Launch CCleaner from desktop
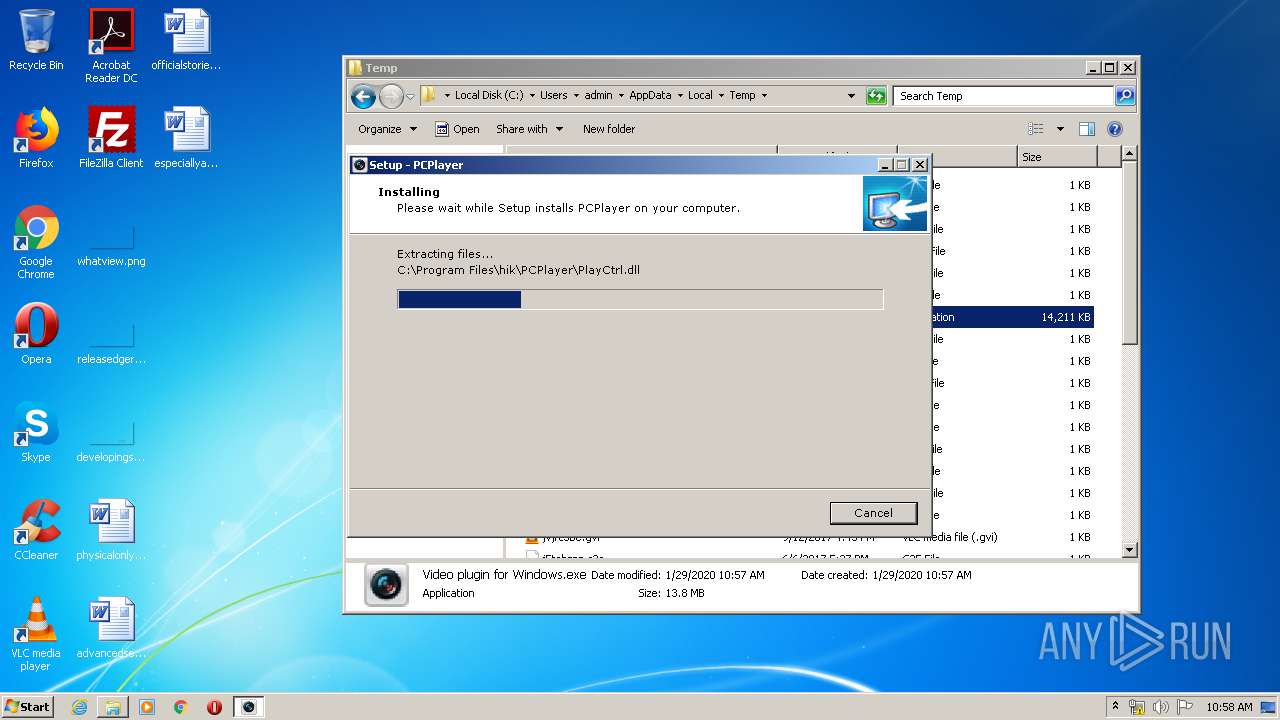The image size is (1280, 720). tap(36, 530)
